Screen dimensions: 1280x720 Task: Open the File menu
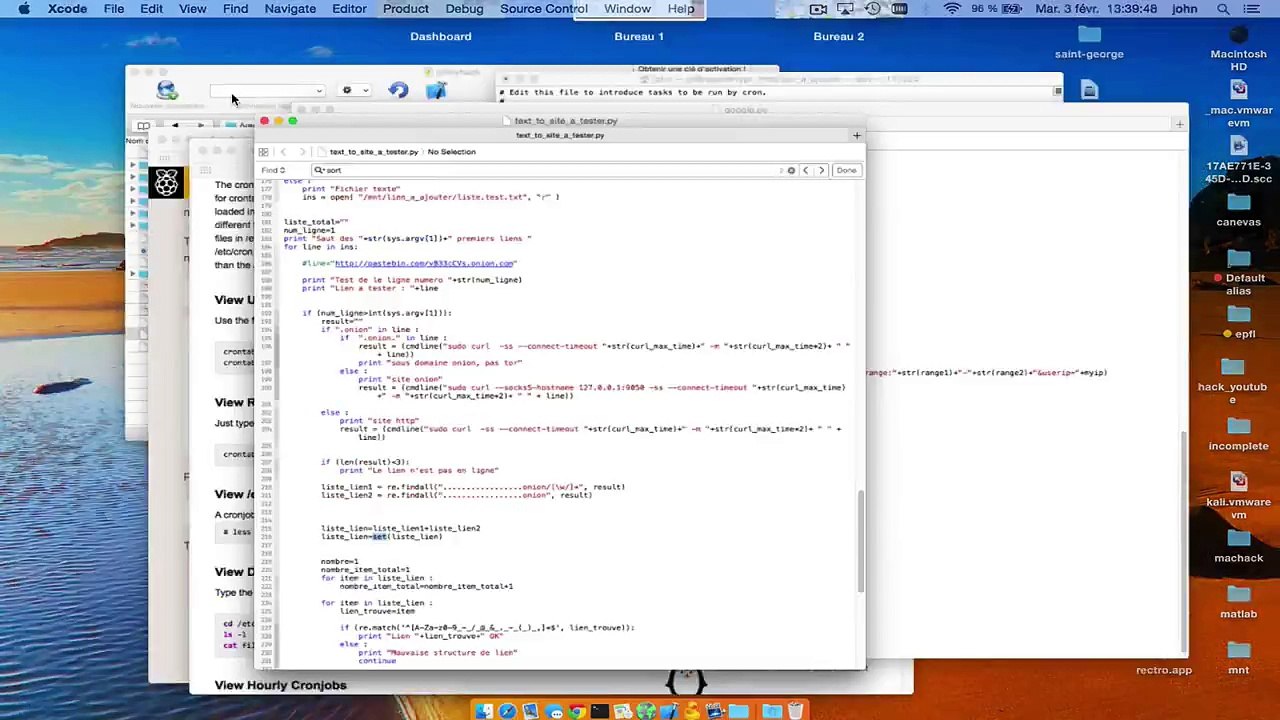click(114, 9)
